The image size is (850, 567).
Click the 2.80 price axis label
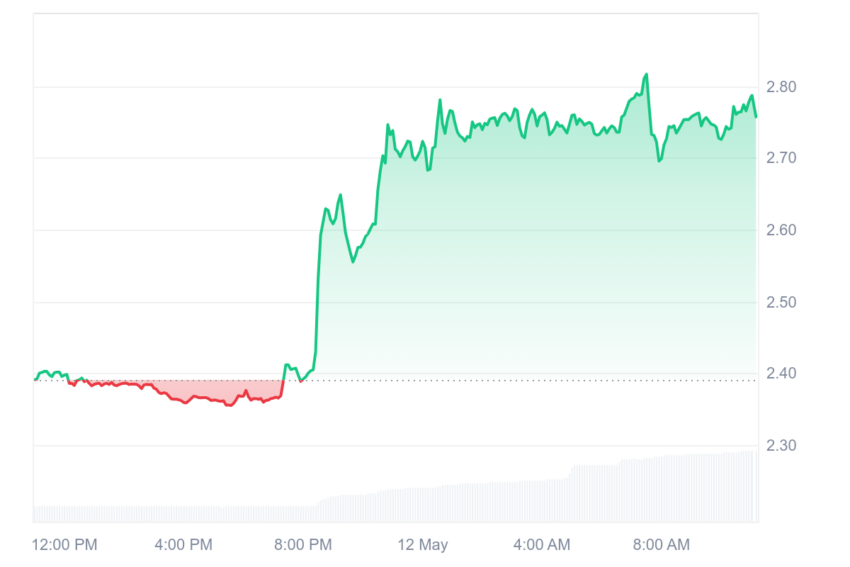tap(781, 87)
